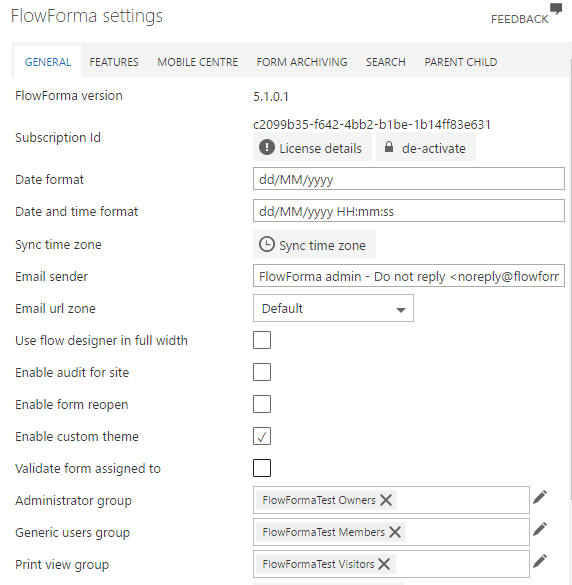
Task: Click the subscription Id value c2099b35-f642-4bb2-b1be-1b14ff83e631
Action: coord(372,124)
